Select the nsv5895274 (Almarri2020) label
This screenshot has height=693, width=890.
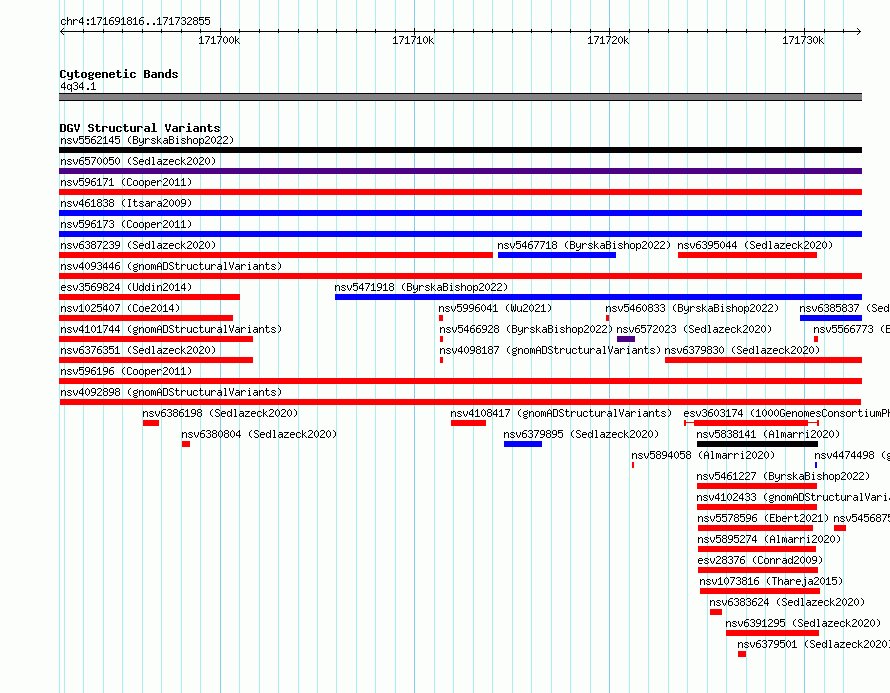[769, 539]
